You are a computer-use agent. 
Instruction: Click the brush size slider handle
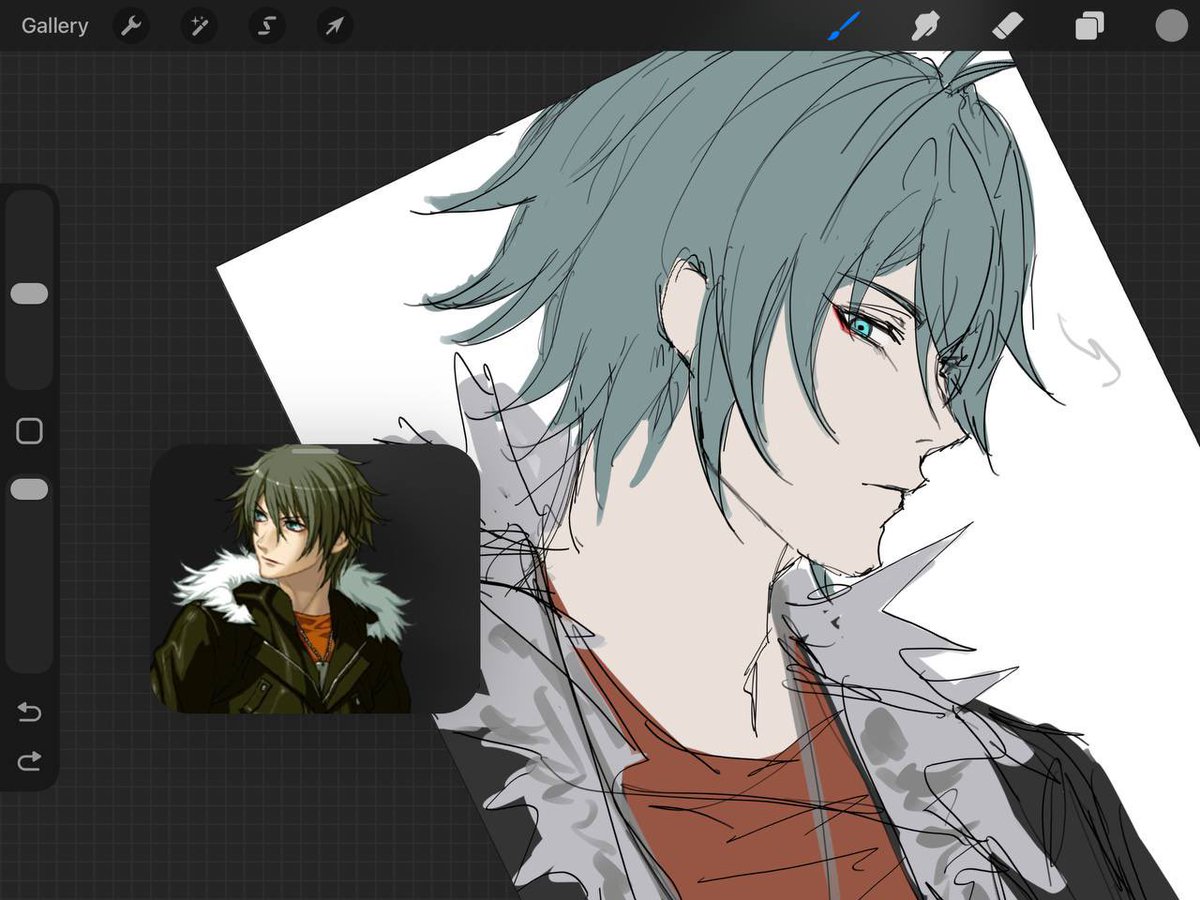[x=29, y=293]
